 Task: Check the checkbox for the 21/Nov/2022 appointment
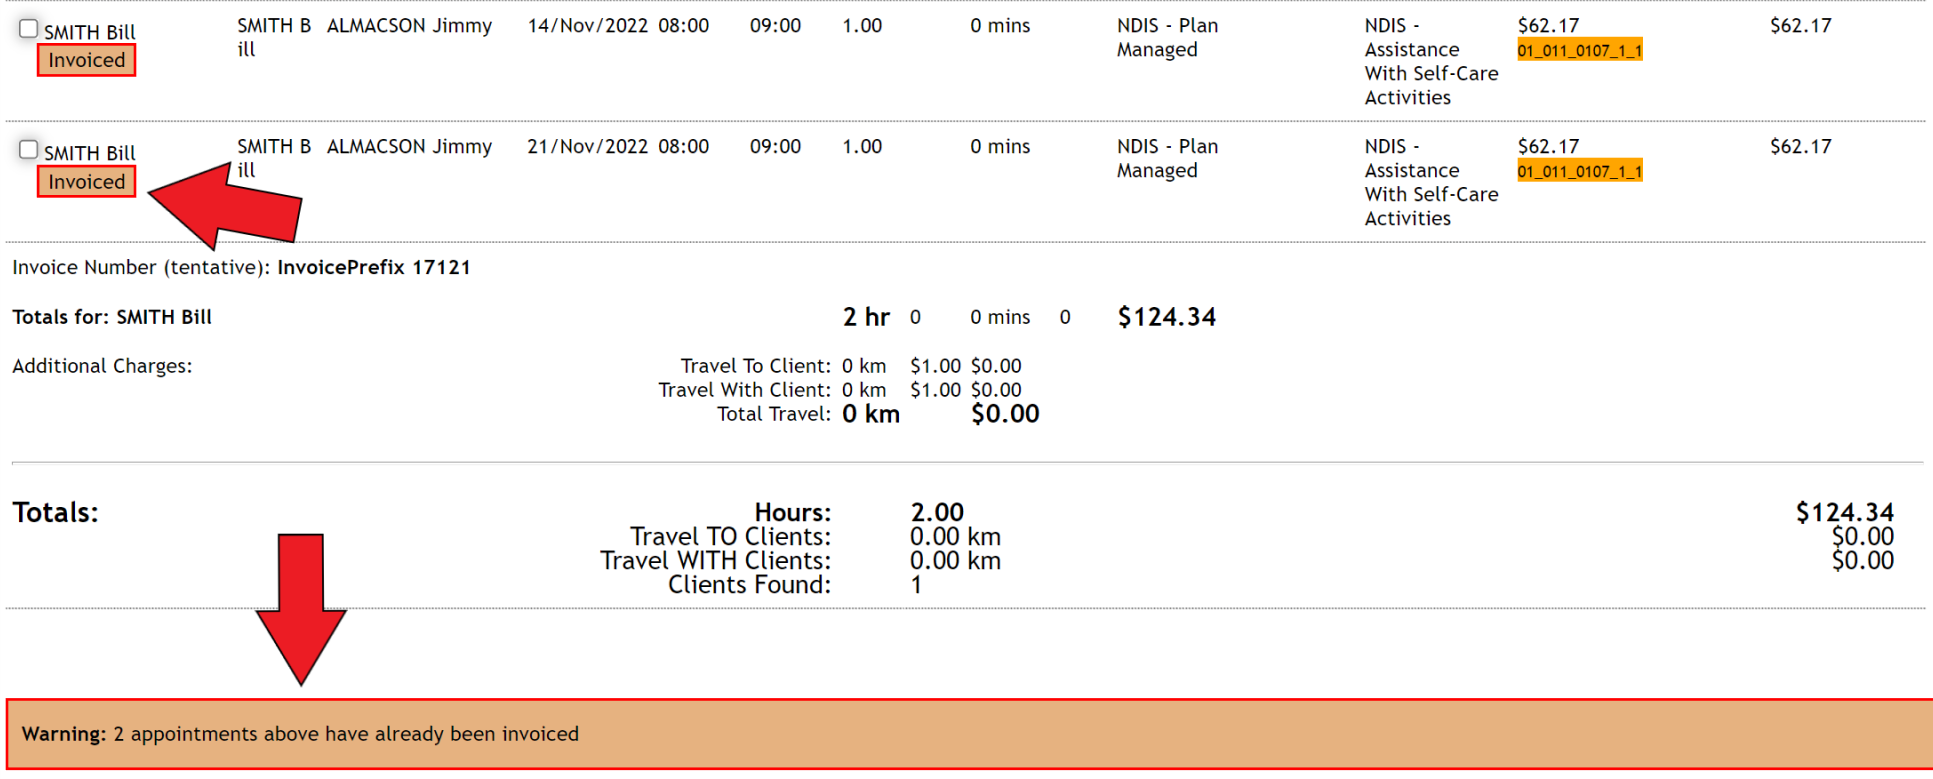[27, 149]
